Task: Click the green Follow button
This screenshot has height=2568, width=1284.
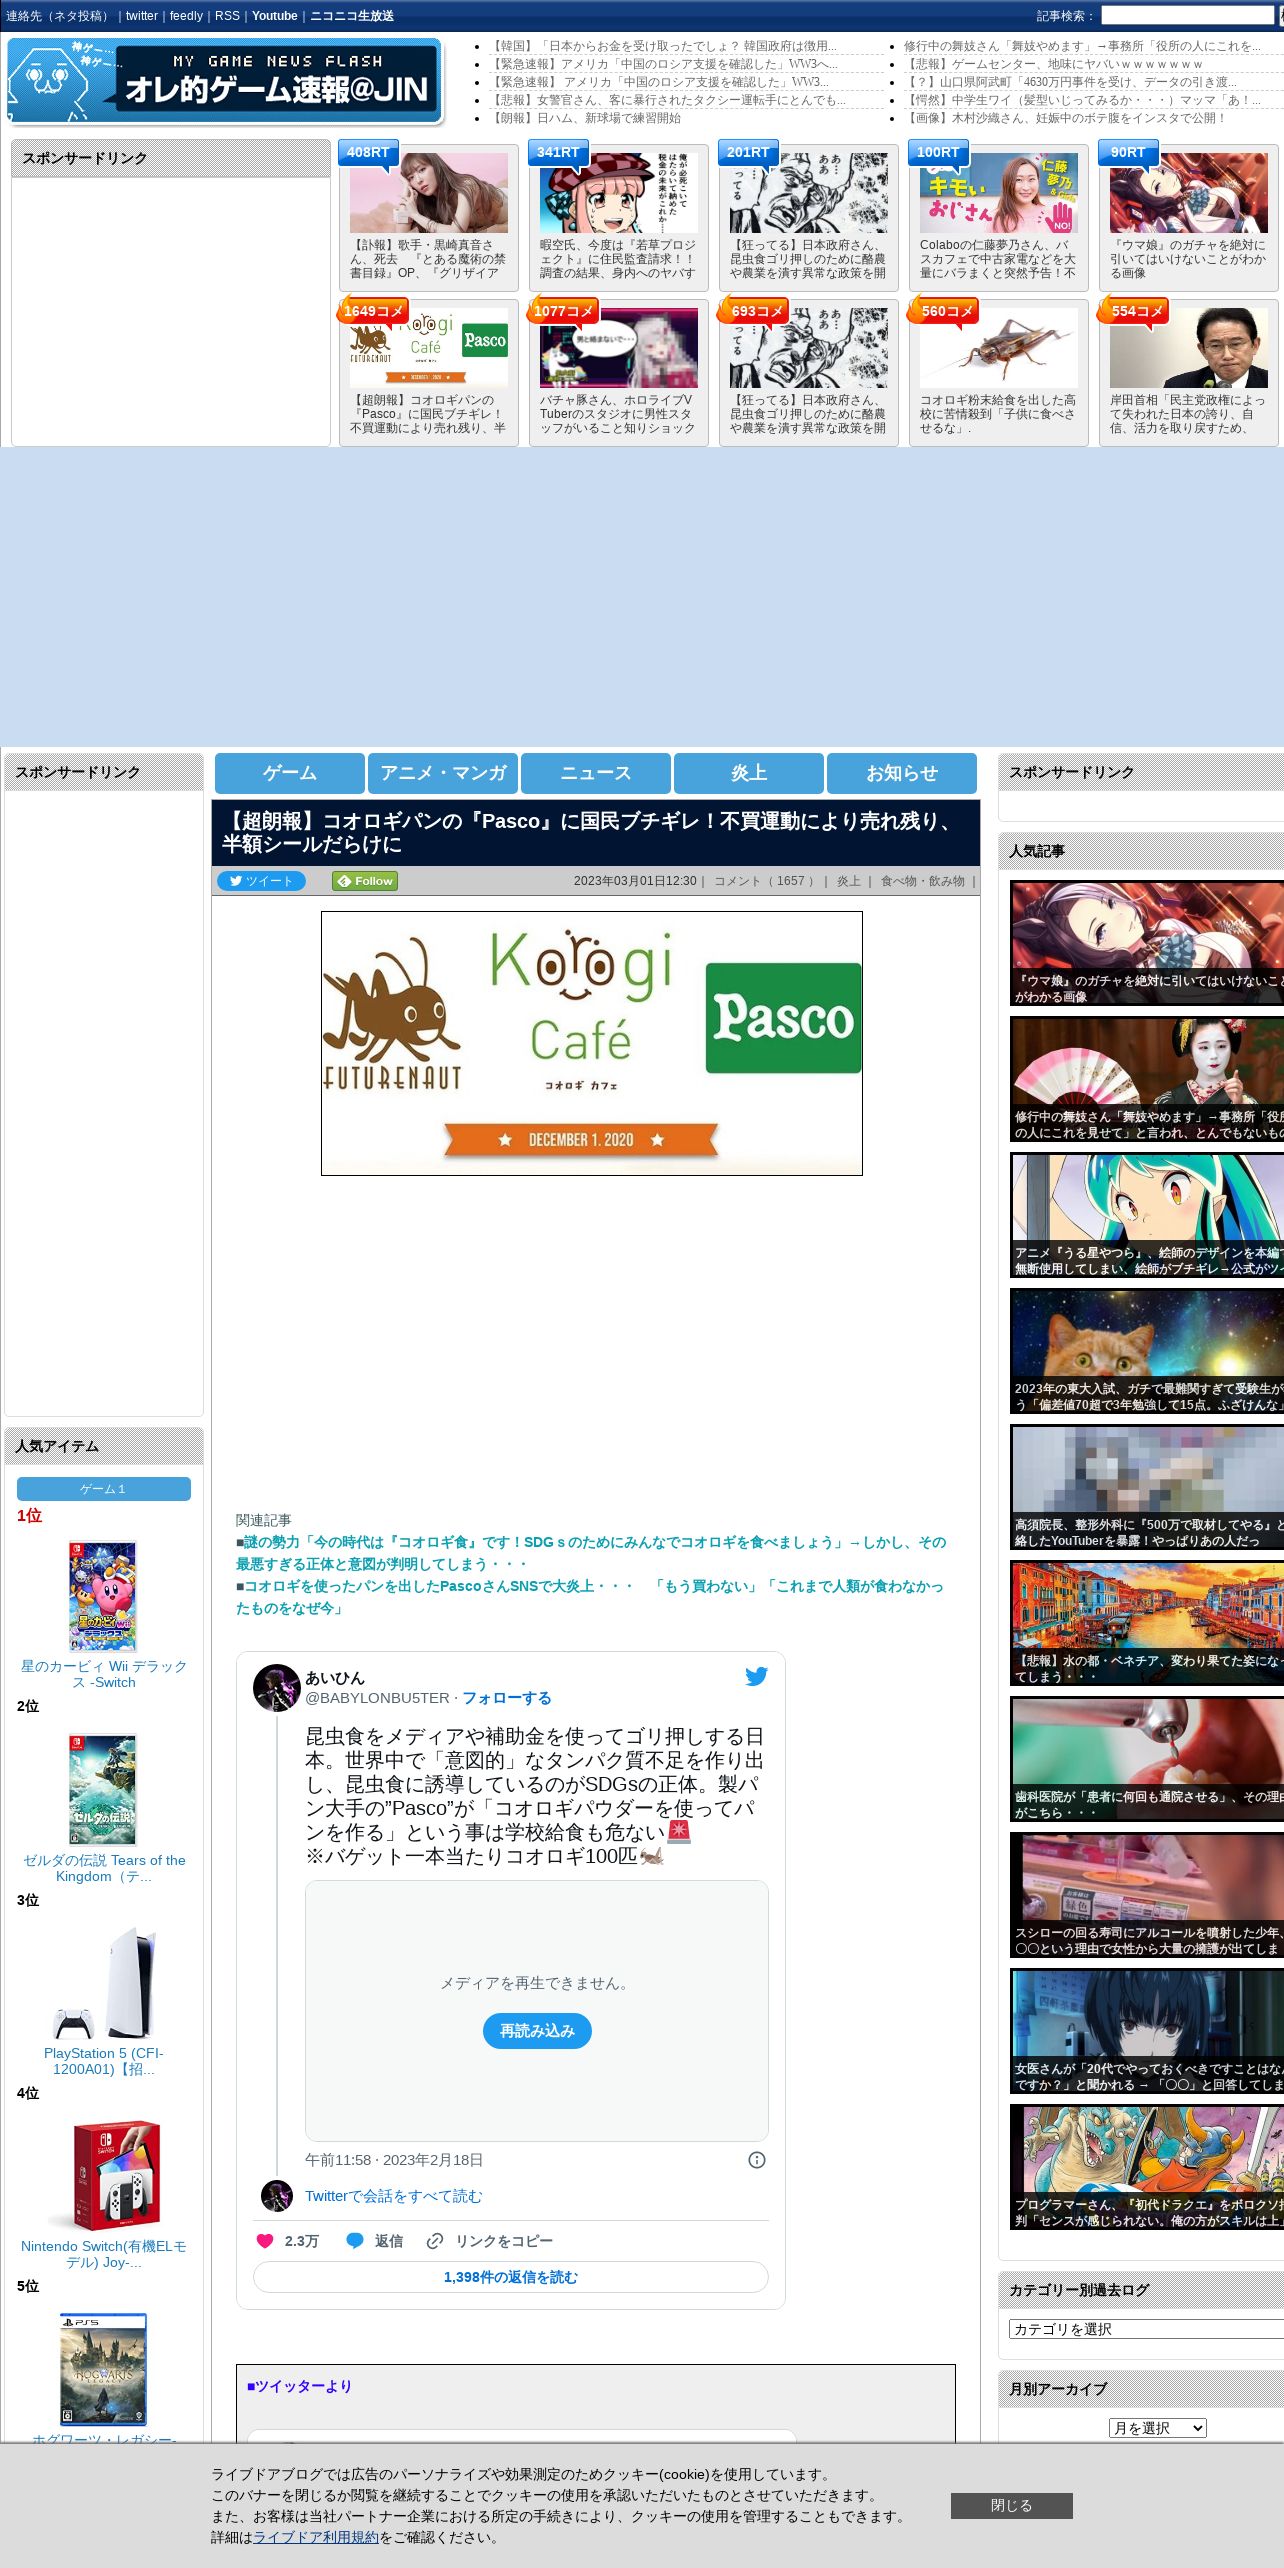Action: pyautogui.click(x=366, y=881)
